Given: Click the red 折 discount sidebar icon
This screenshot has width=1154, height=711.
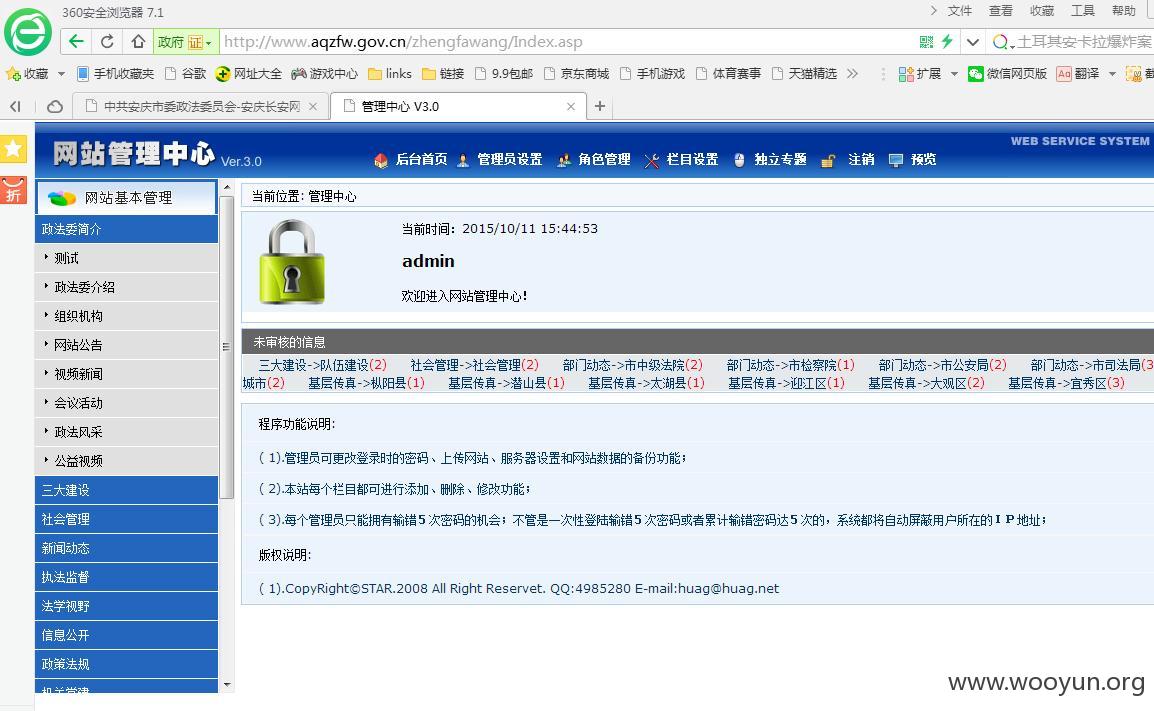Looking at the screenshot, I should point(13,190).
